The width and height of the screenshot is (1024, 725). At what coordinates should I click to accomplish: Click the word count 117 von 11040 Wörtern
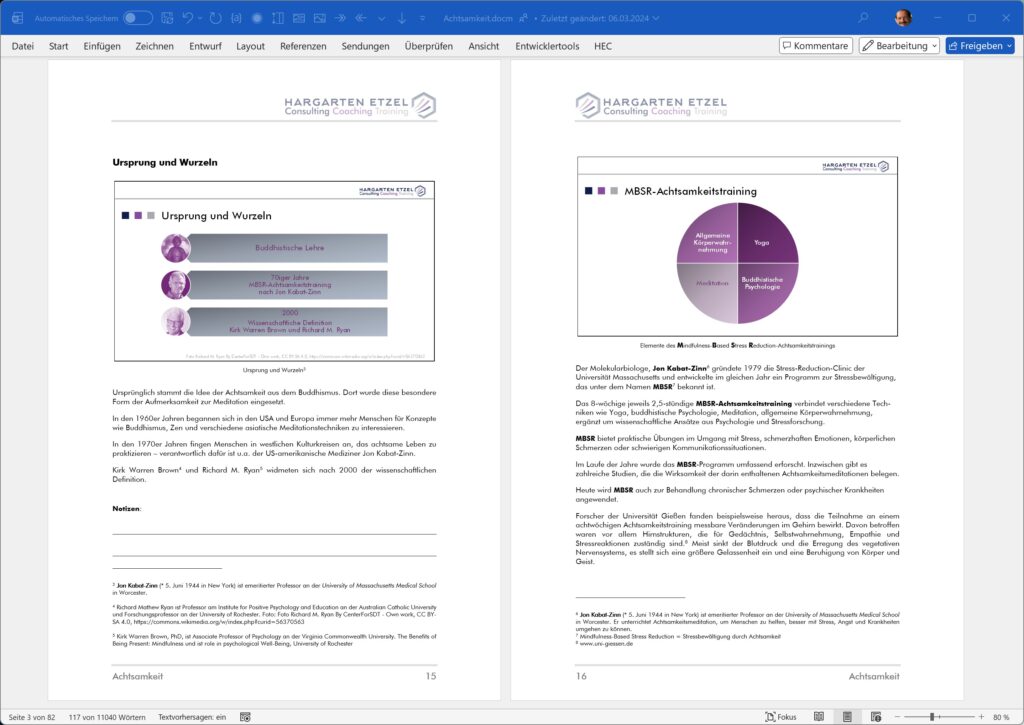pos(108,717)
